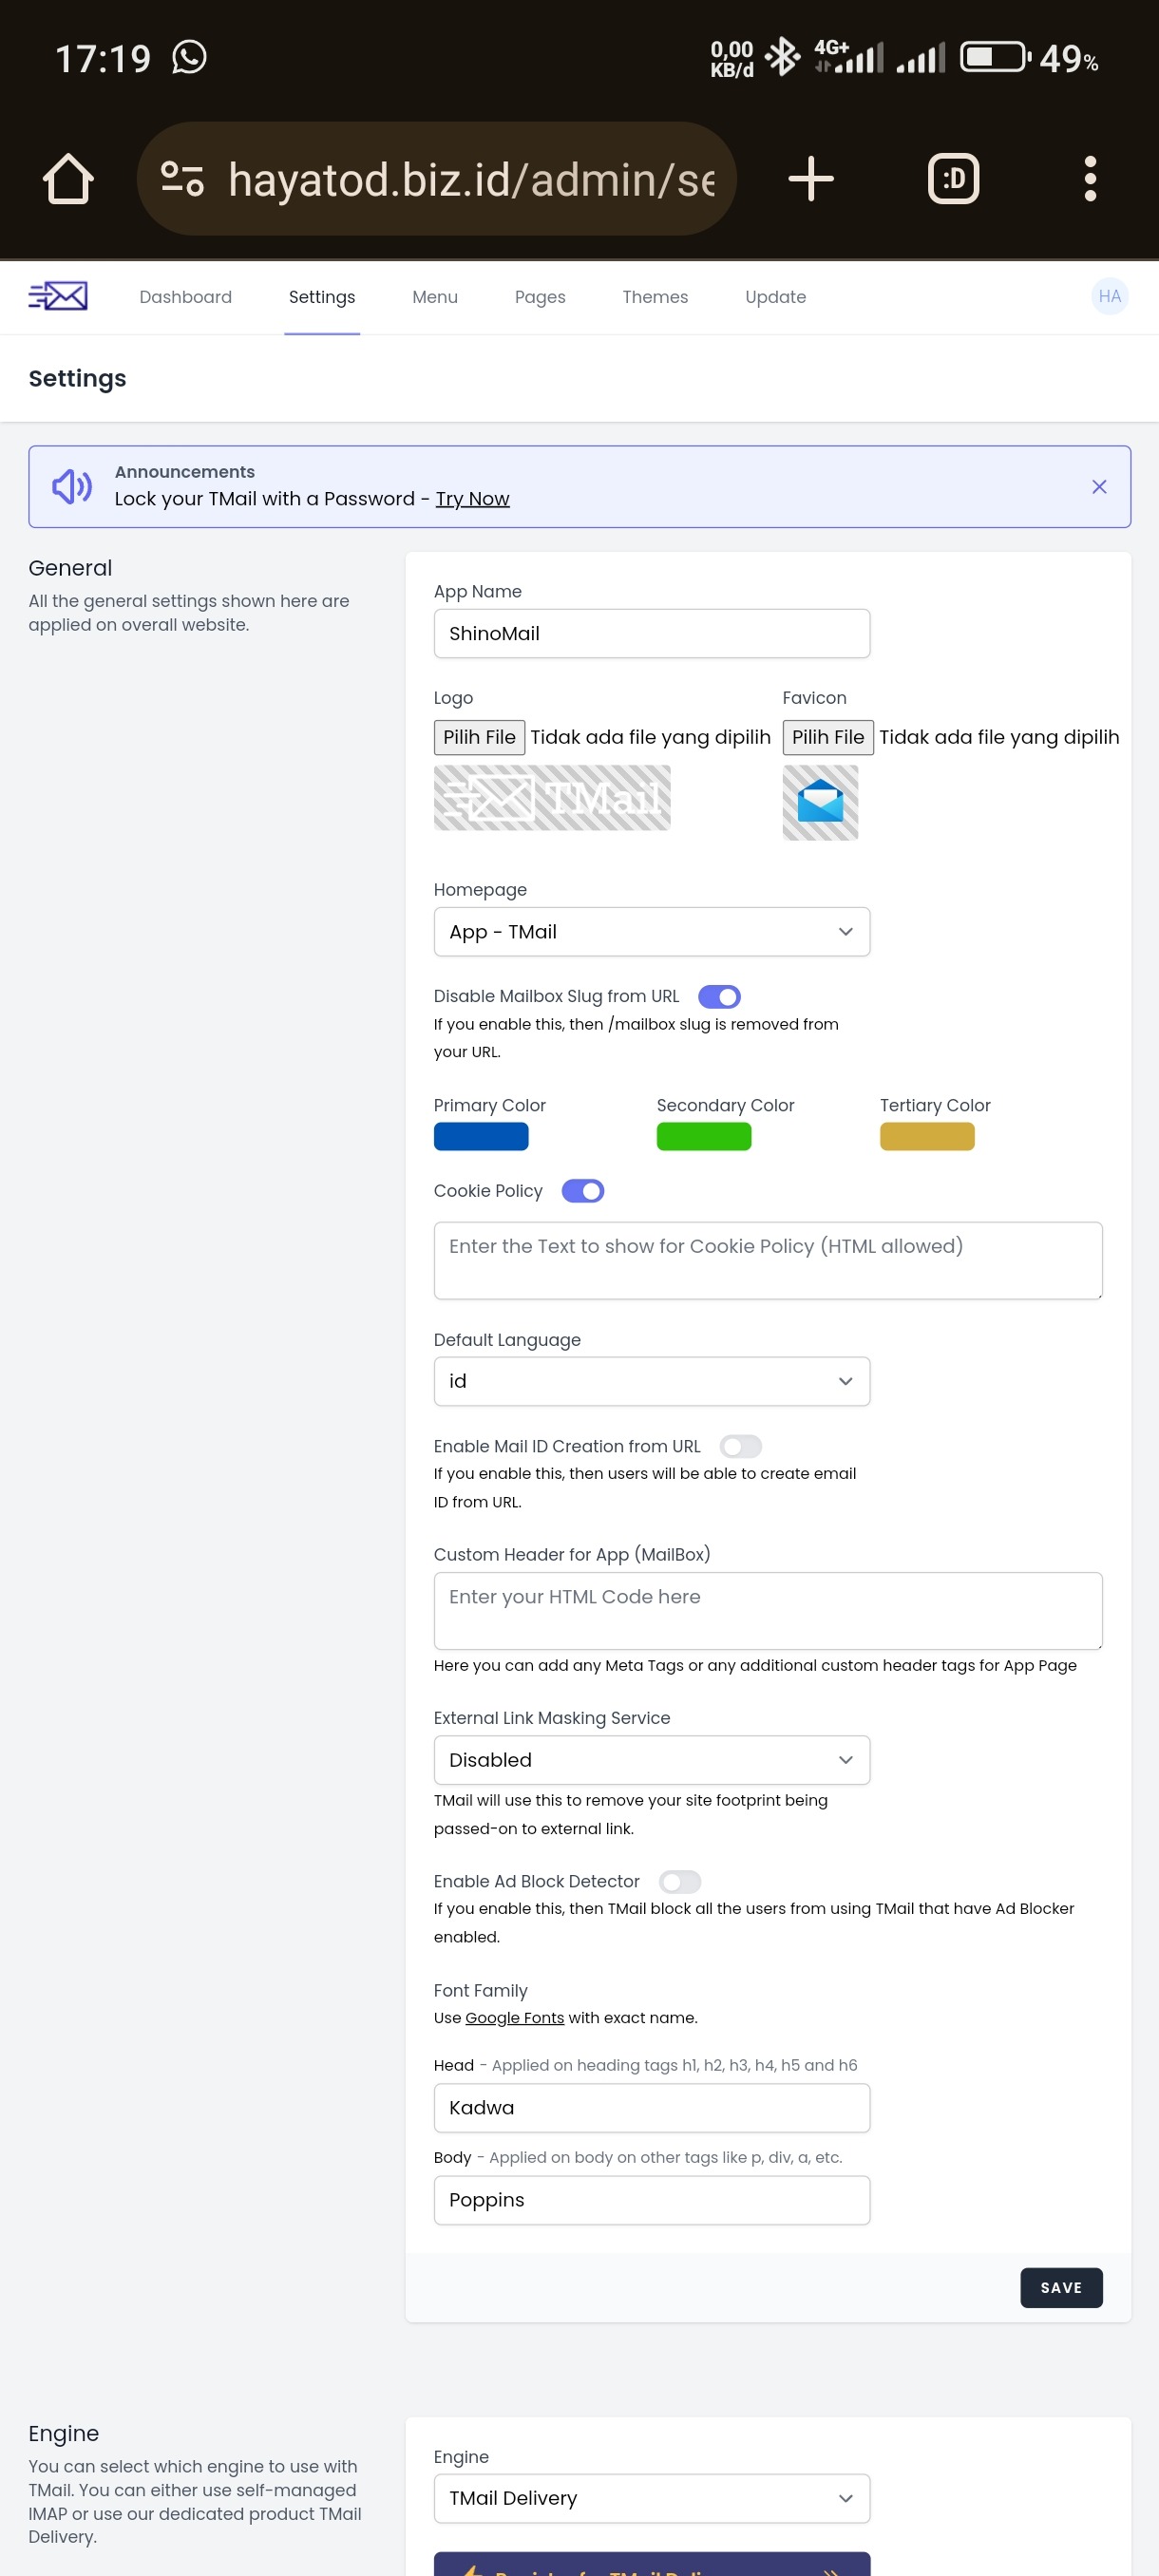Screen dimensions: 1159x2576
Task: Click the SAVE button
Action: (x=1060, y=2288)
